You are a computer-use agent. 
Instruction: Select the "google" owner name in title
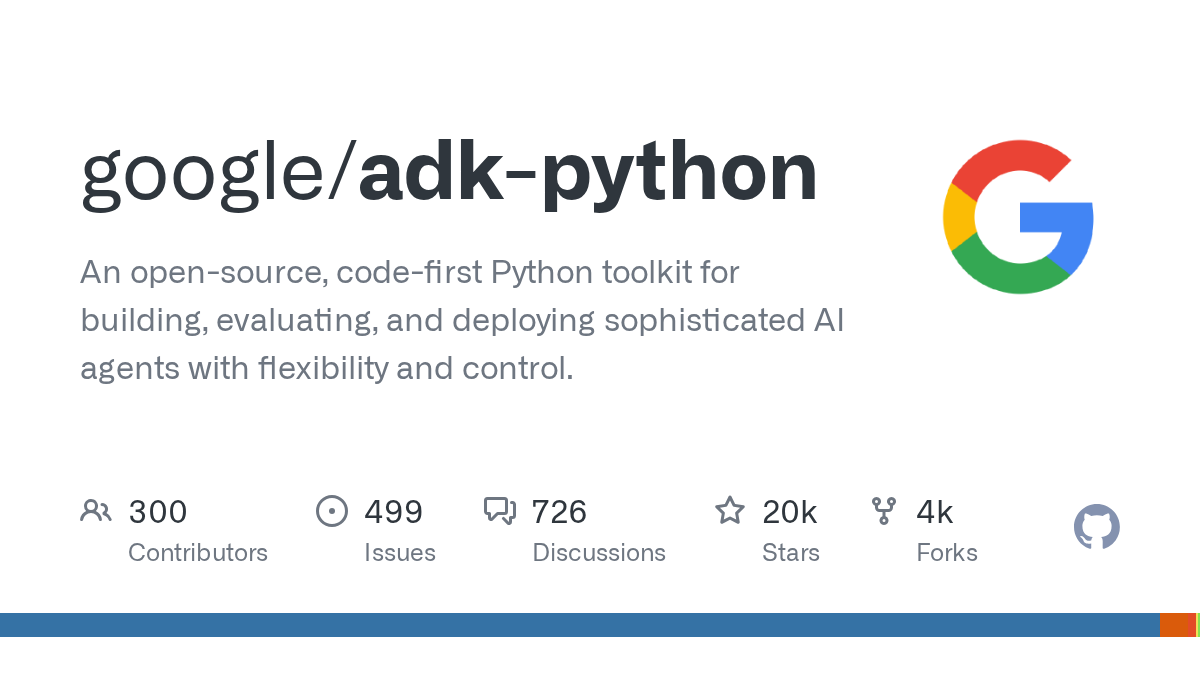coord(205,177)
